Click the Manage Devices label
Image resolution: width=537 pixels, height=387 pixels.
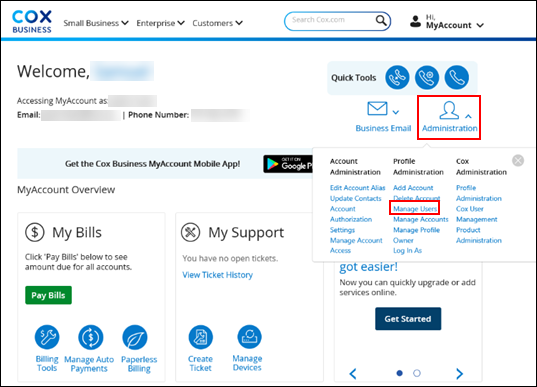(x=247, y=363)
